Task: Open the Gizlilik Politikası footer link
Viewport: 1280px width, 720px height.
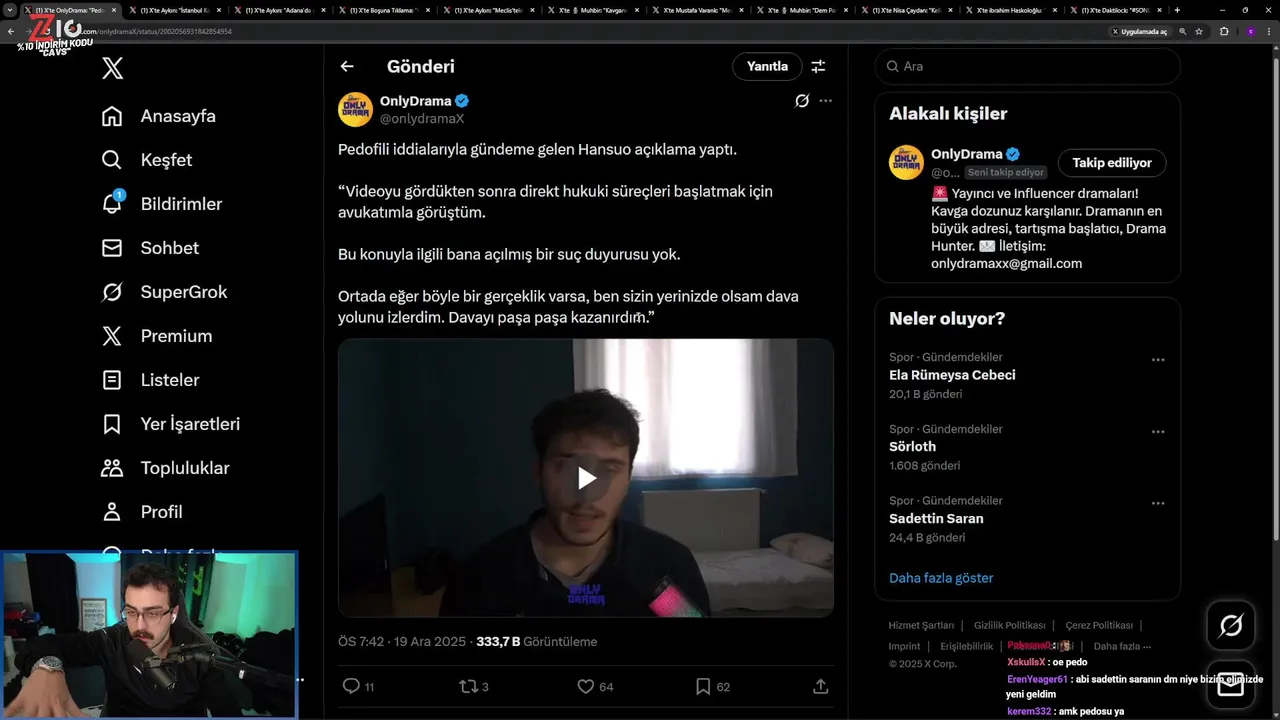Action: point(1010,625)
